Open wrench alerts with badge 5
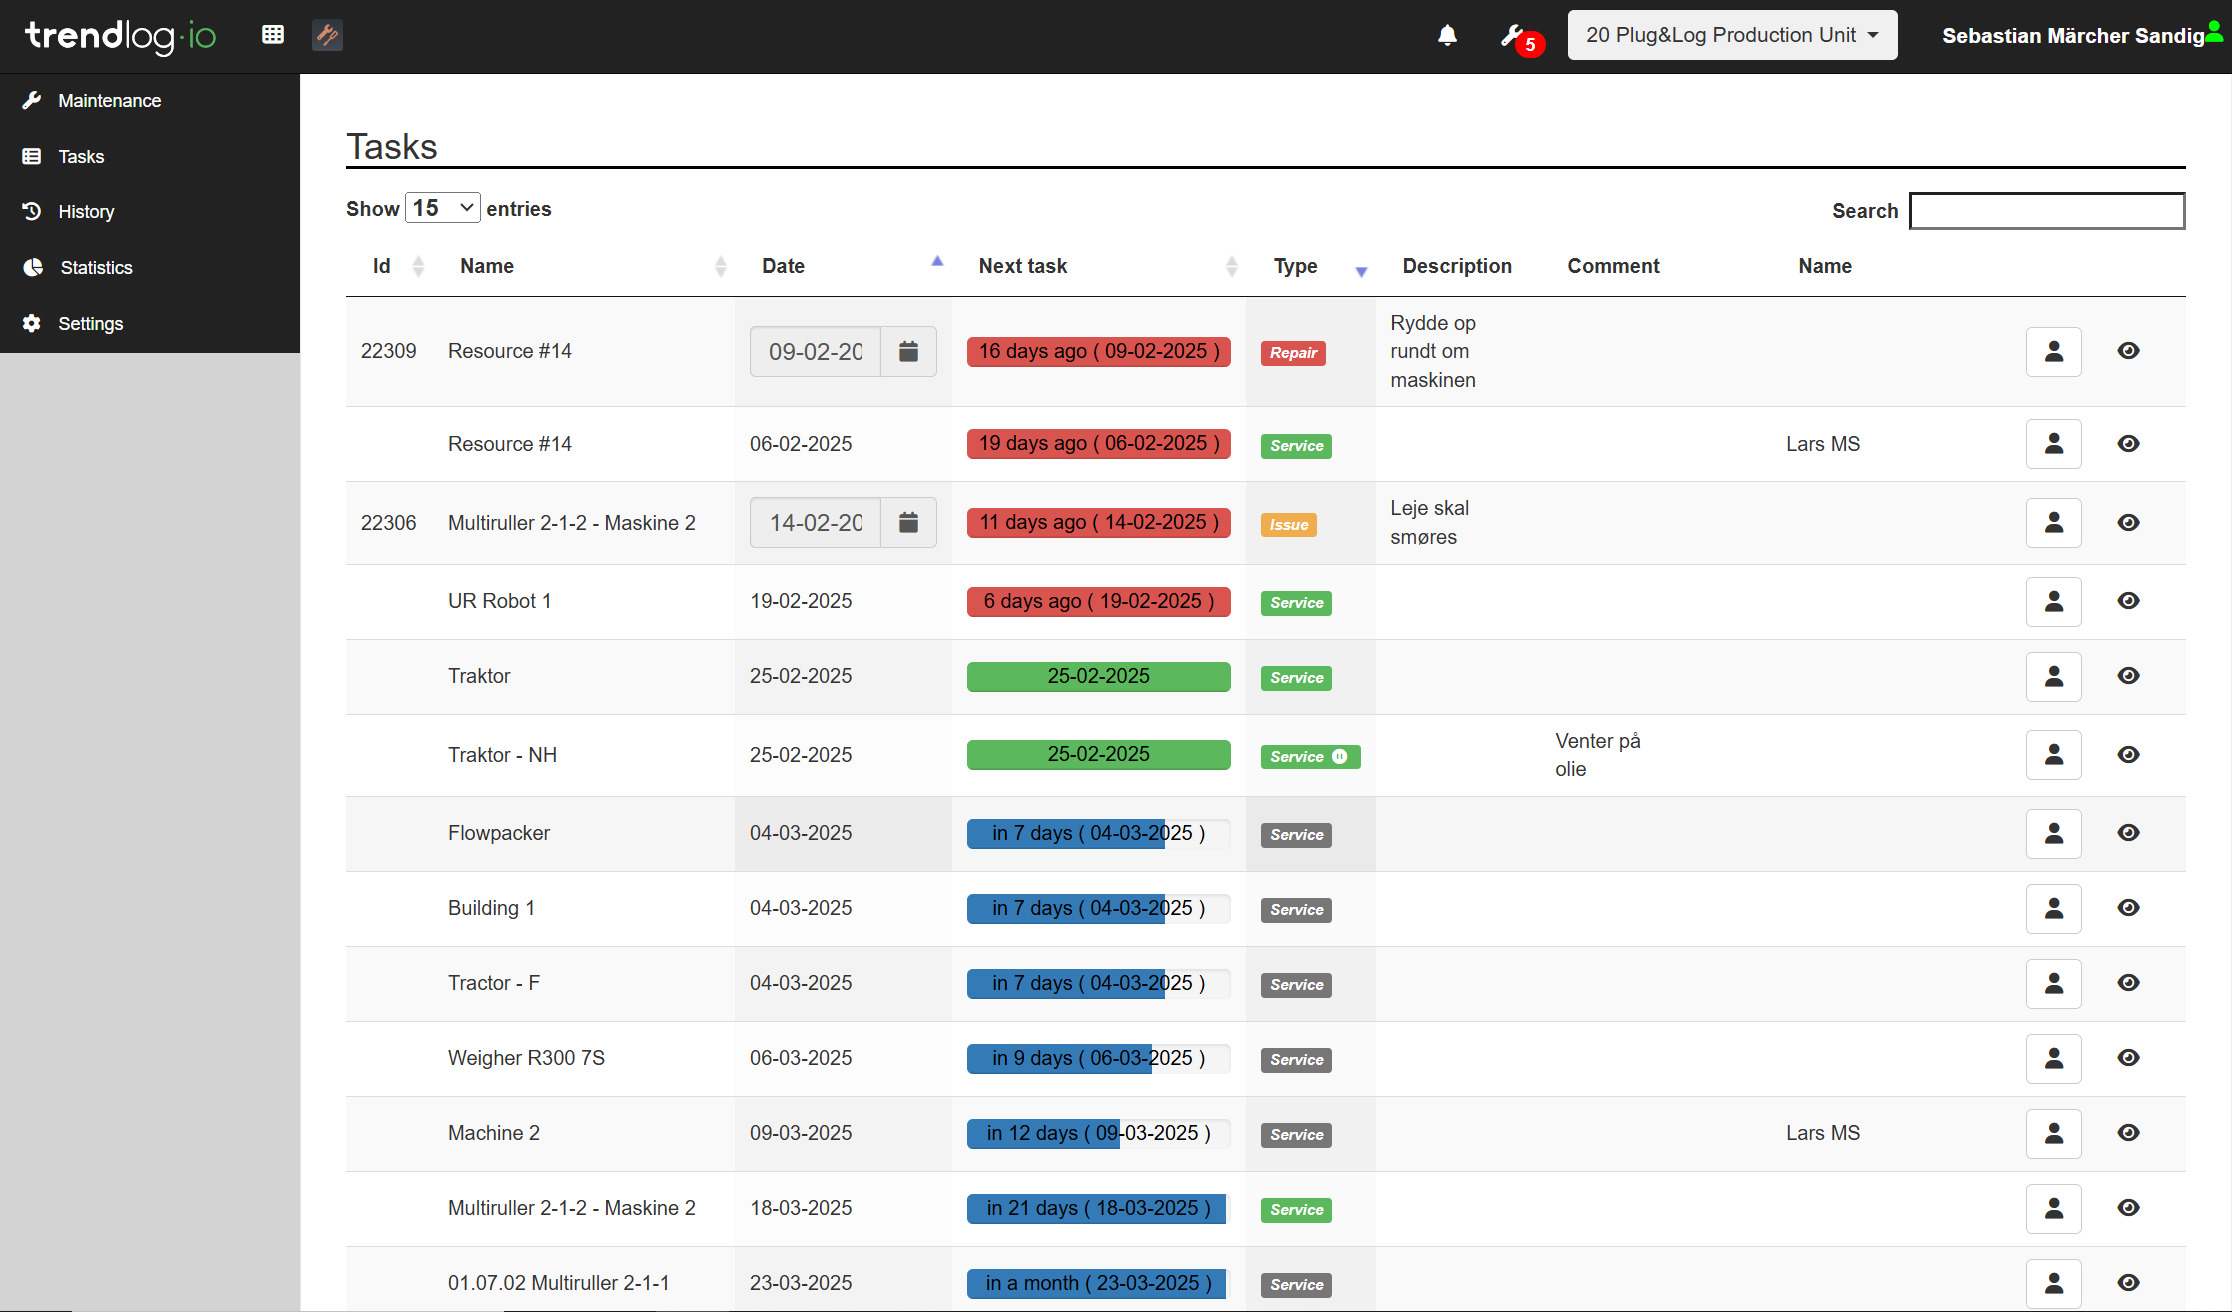This screenshot has width=2232, height=1312. pos(1520,38)
